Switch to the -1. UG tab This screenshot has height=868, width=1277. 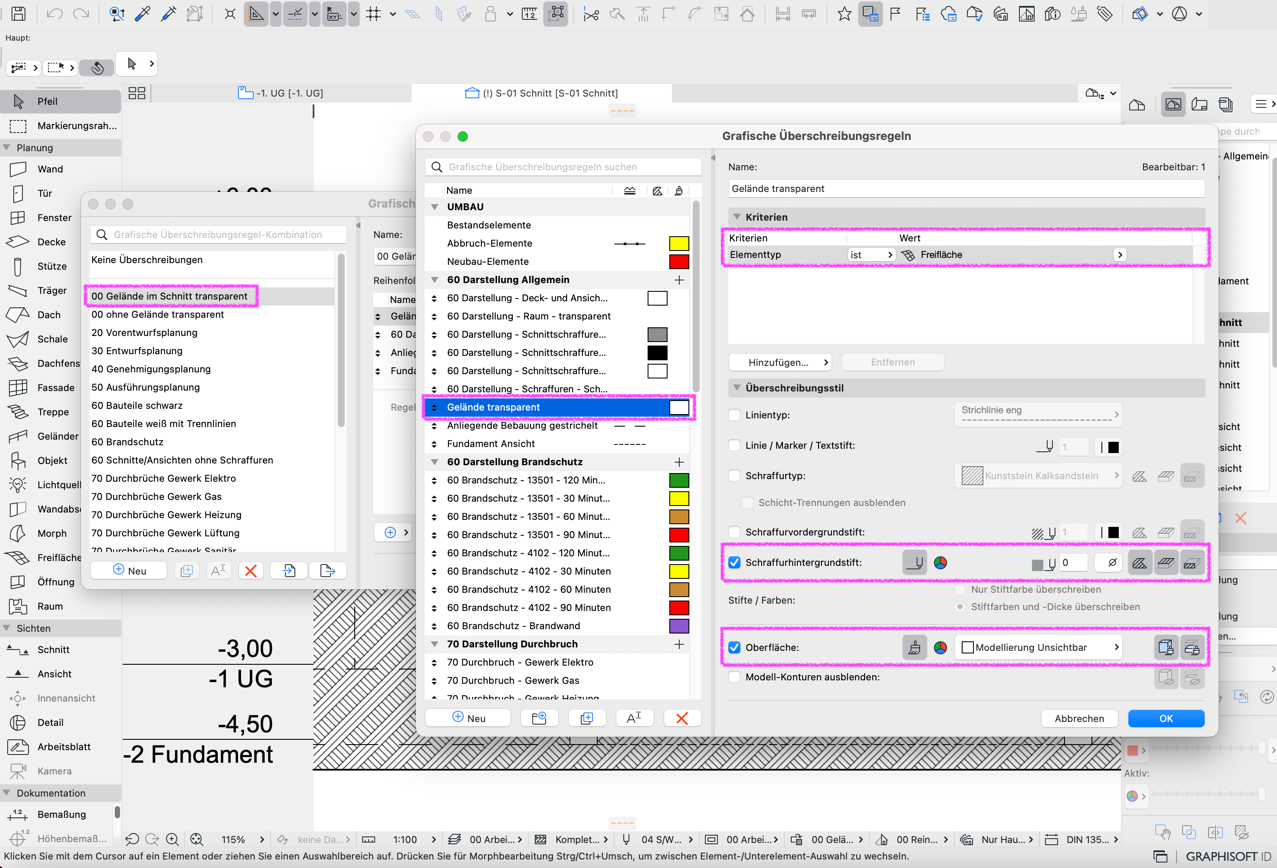281,93
